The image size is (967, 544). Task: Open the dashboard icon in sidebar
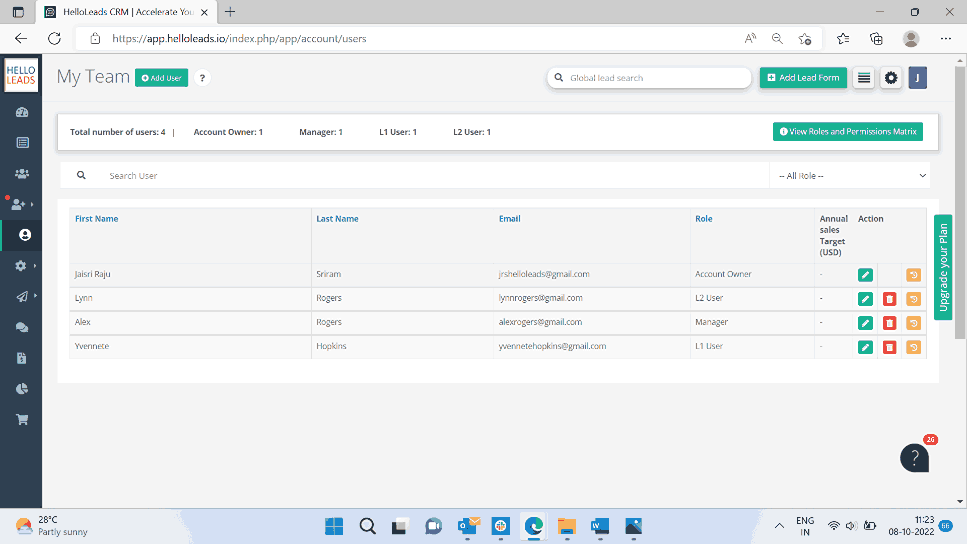click(22, 112)
